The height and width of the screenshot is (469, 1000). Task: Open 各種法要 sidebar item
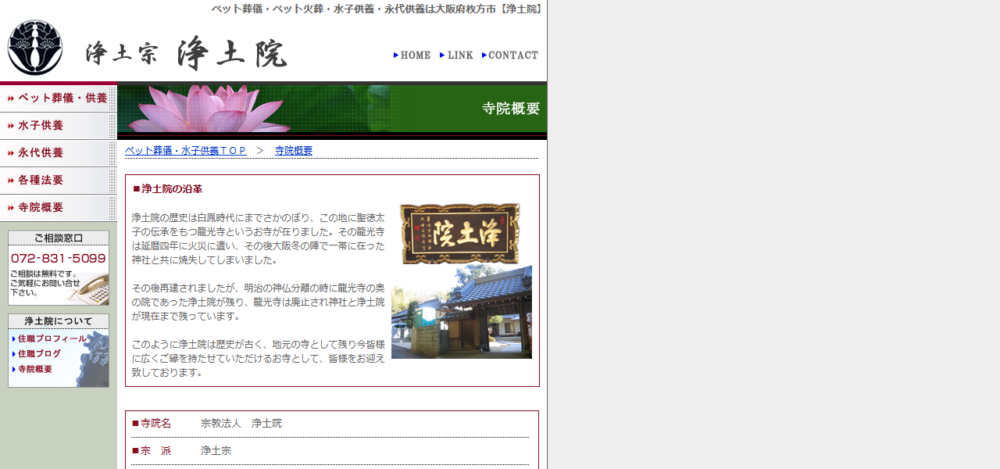pyautogui.click(x=58, y=181)
